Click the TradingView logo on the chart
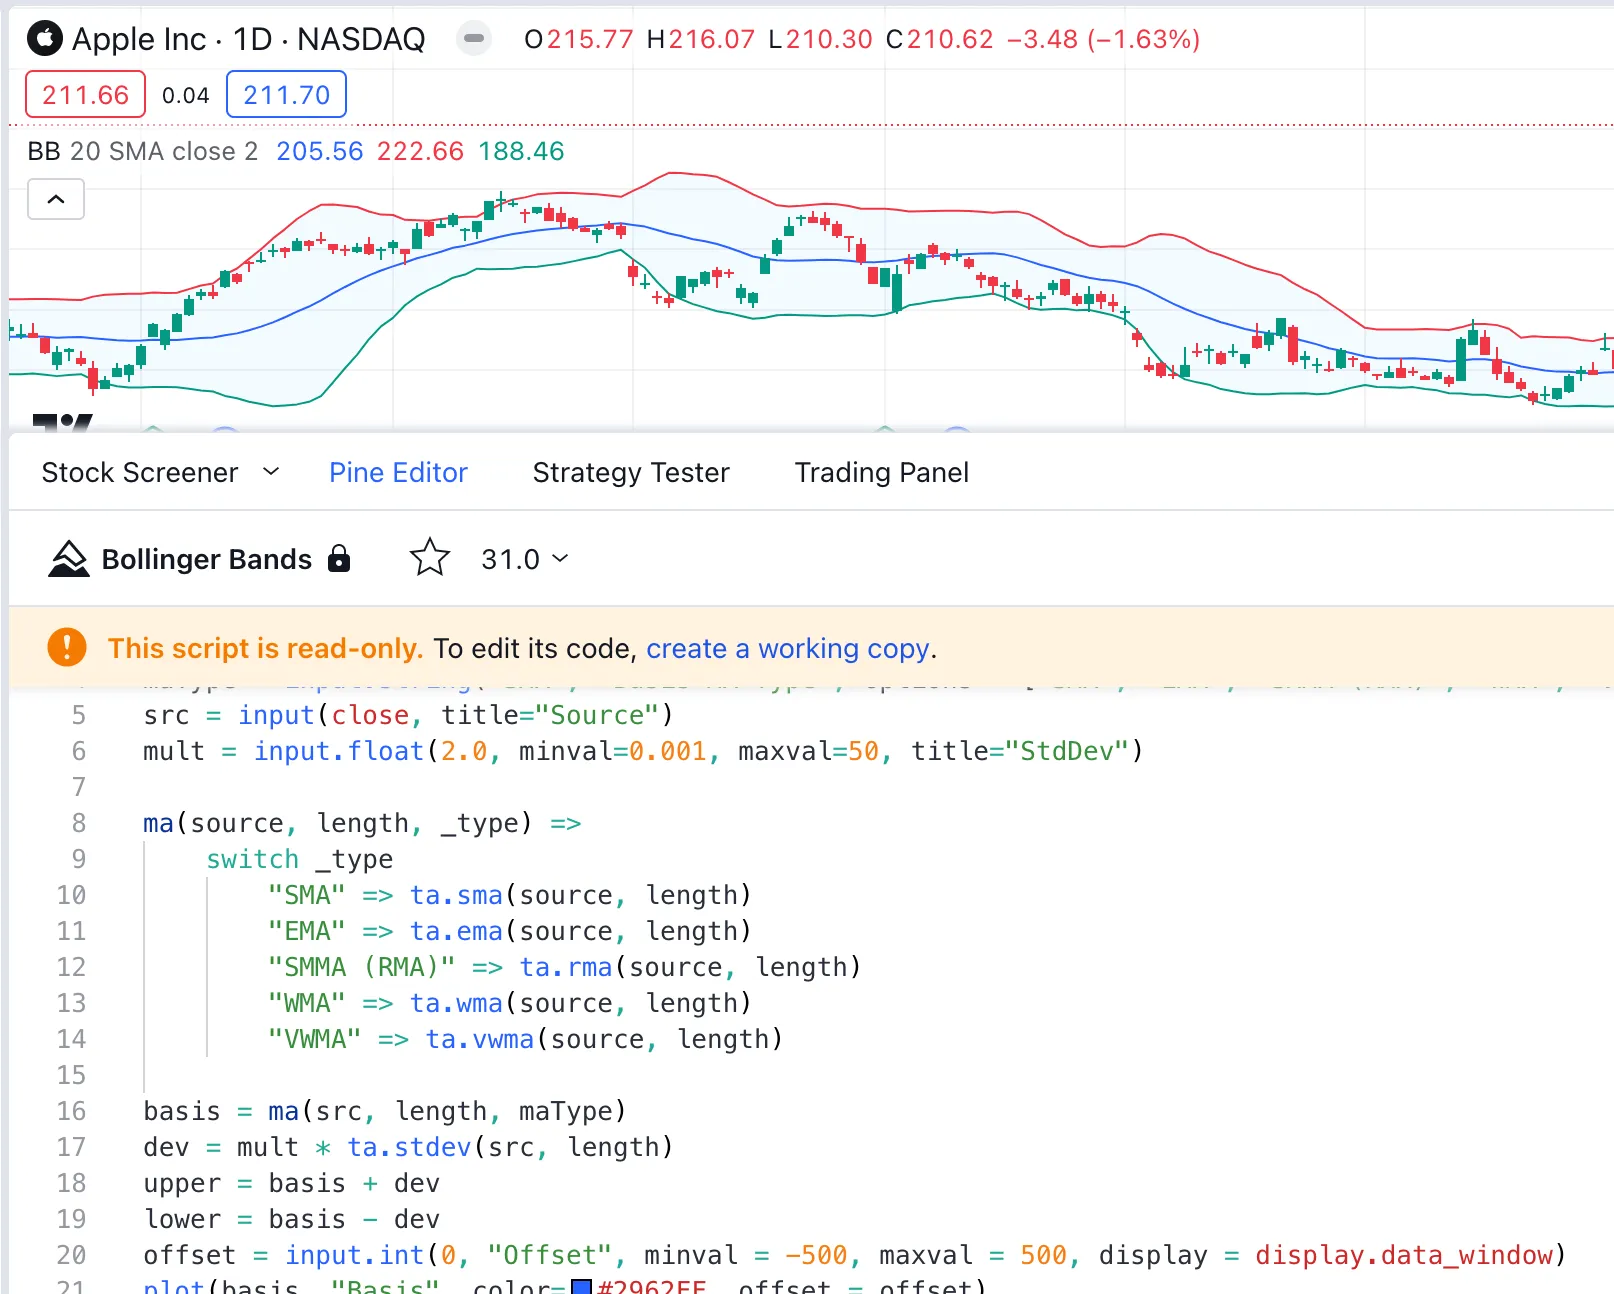This screenshot has width=1614, height=1294. tap(62, 422)
